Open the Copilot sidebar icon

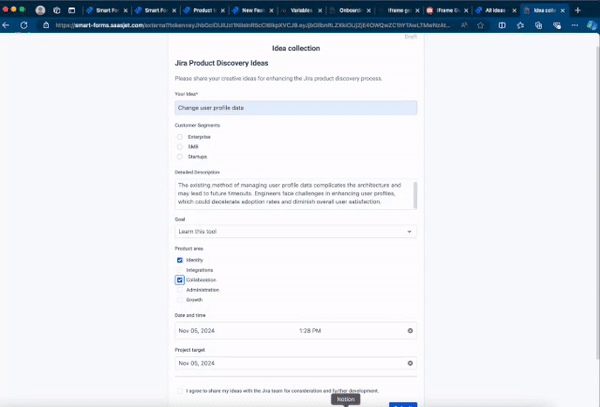click(x=592, y=25)
